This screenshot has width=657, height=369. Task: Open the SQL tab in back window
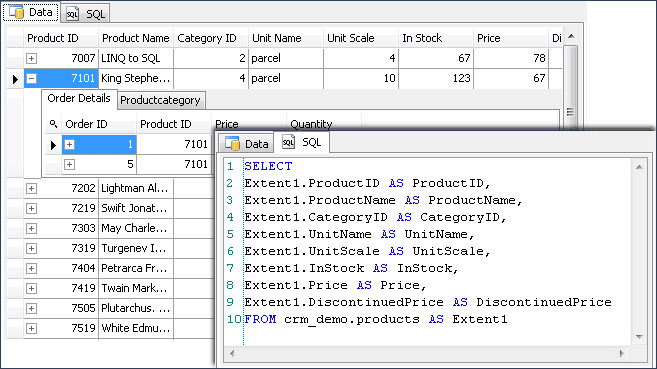click(x=85, y=14)
